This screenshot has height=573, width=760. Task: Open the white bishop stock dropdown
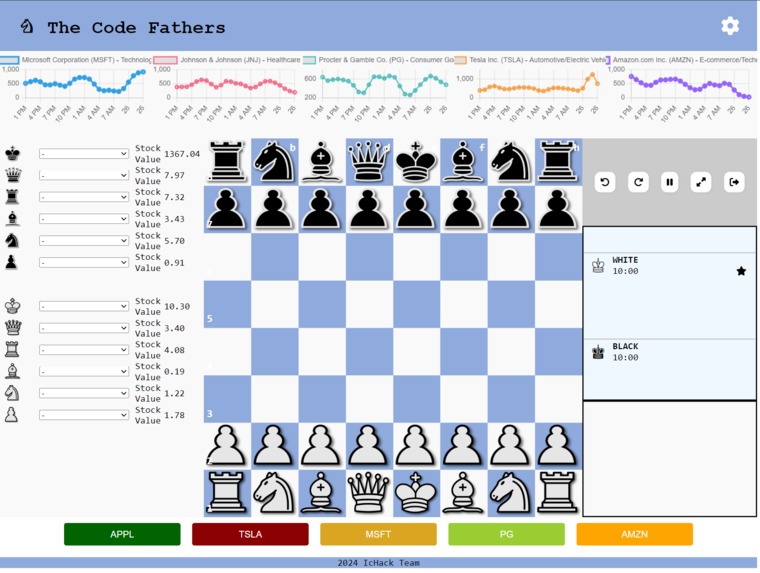click(84, 371)
